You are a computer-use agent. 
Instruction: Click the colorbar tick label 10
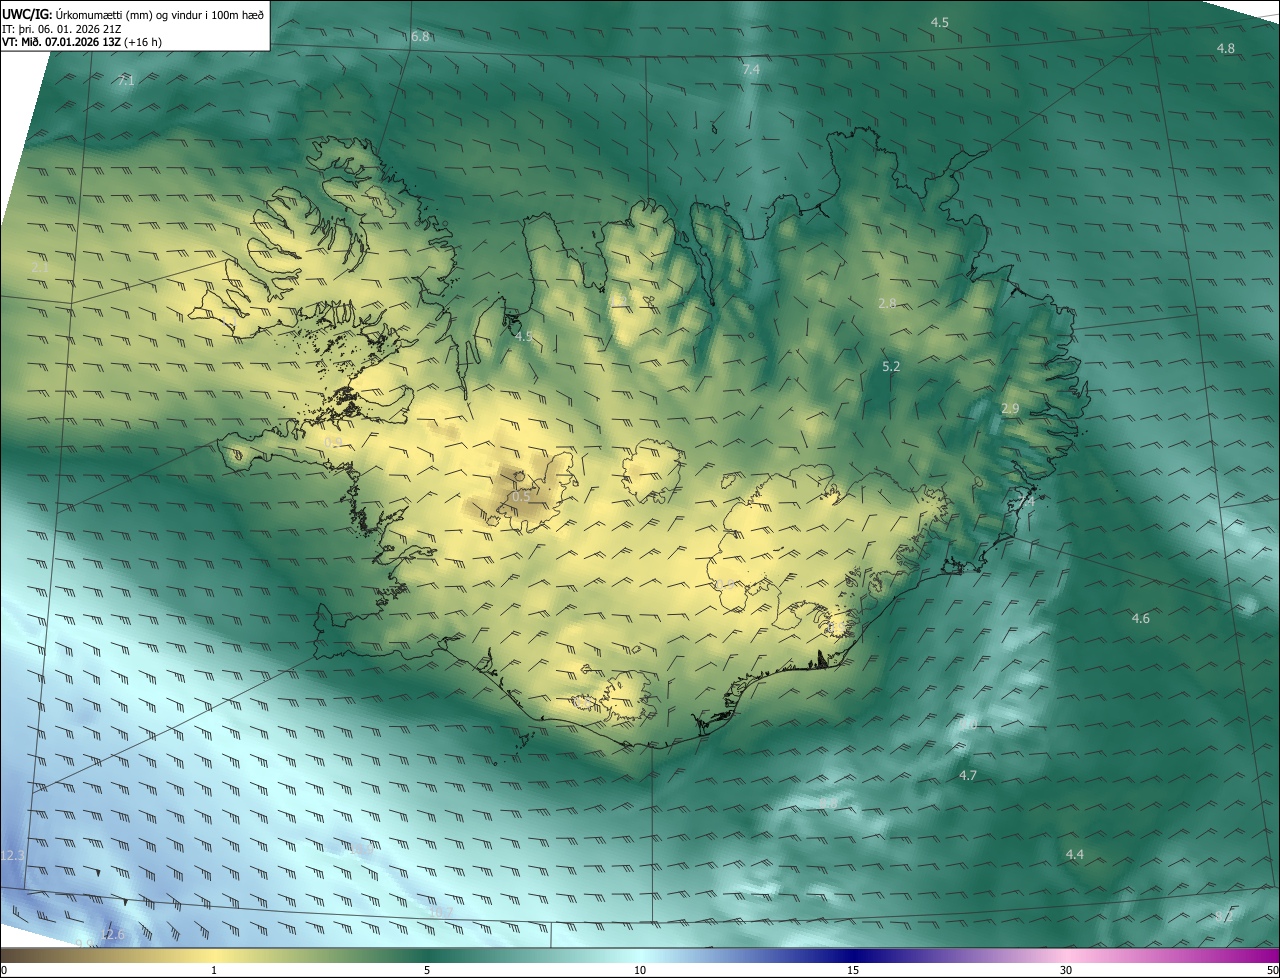point(640,971)
